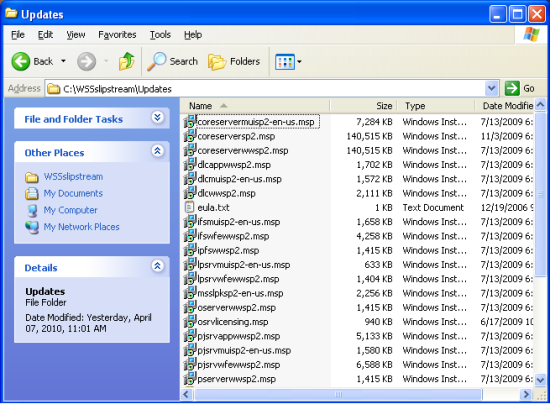The image size is (550, 404).
Task: Select file lpsrvmuisp2-en-us.msp
Action: point(243,265)
